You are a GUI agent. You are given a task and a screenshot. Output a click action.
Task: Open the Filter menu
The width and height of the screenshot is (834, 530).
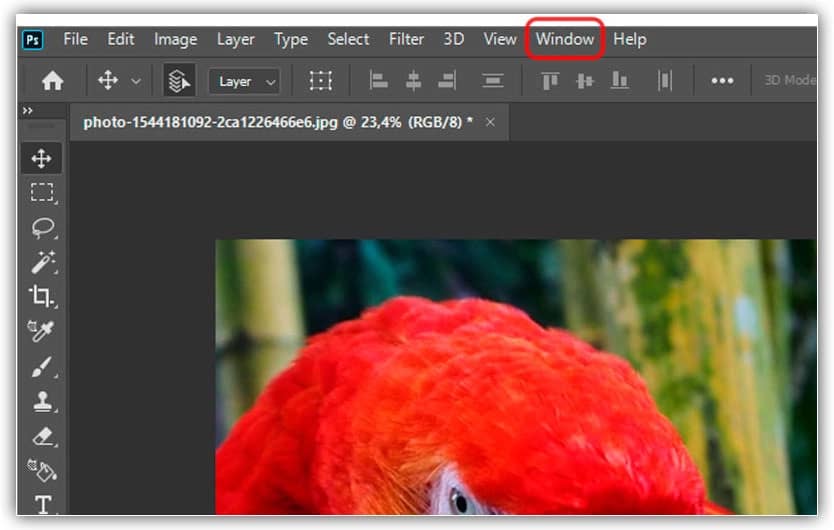(x=406, y=39)
